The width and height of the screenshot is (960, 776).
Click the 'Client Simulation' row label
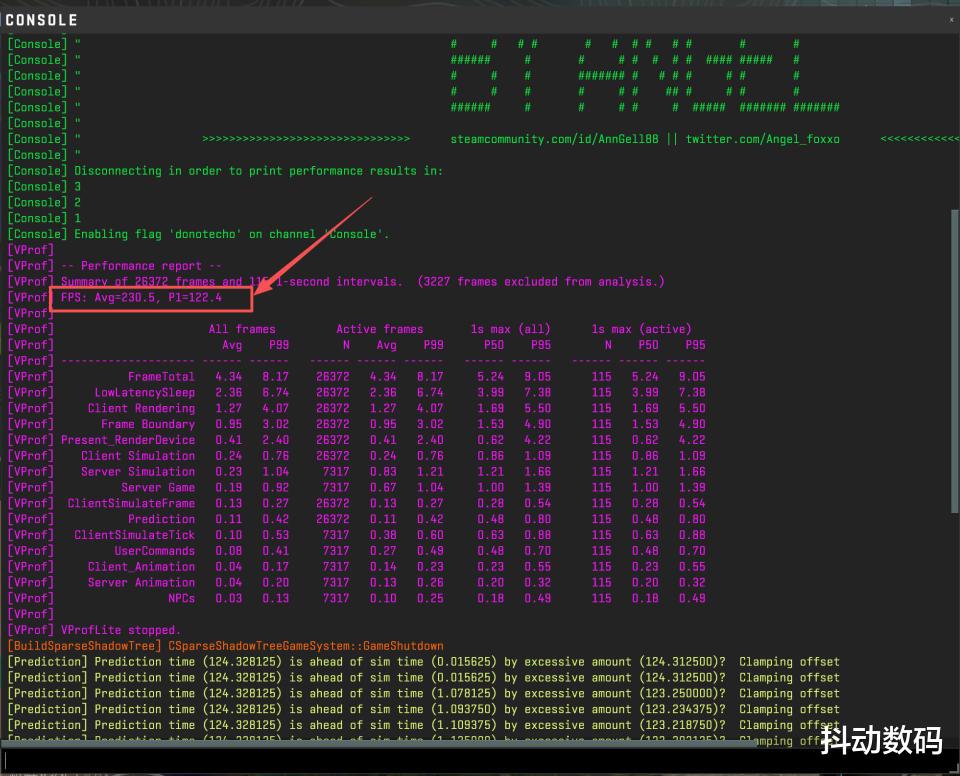pyautogui.click(x=138, y=456)
